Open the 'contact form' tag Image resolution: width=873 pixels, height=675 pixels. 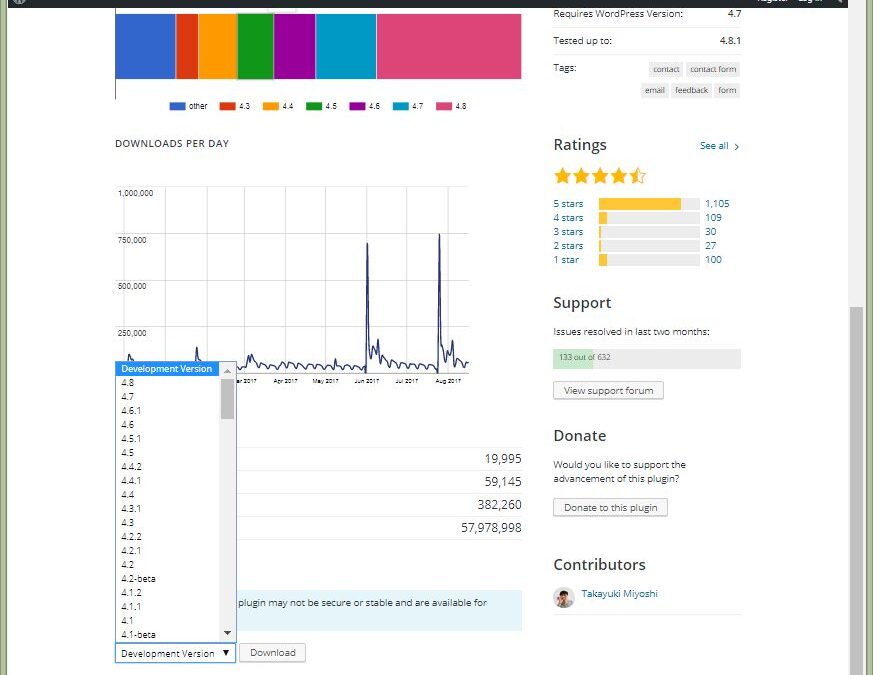coord(713,69)
